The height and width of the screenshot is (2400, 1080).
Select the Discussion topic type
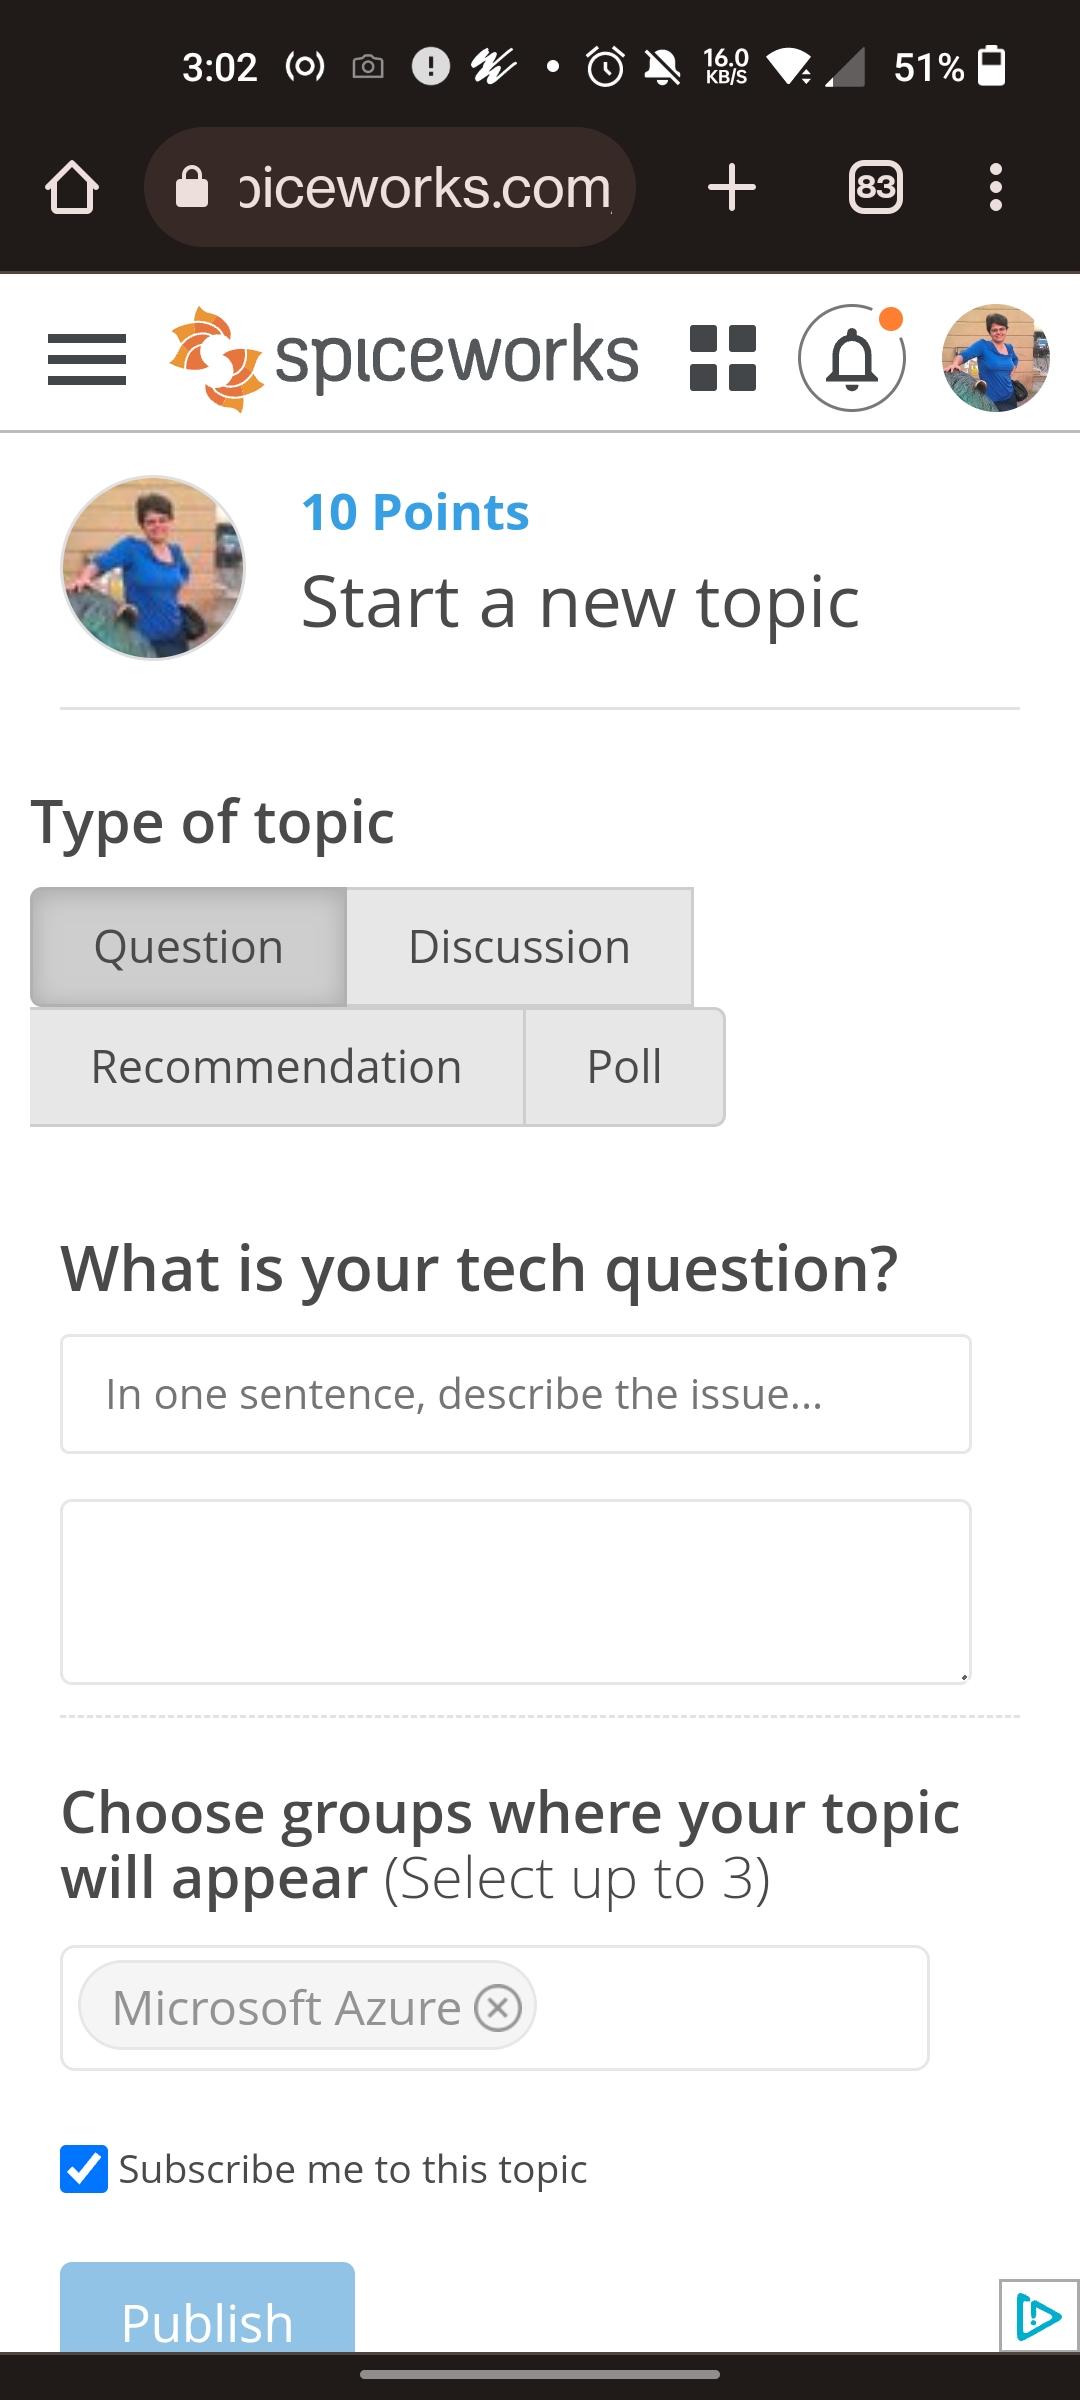pyautogui.click(x=519, y=947)
